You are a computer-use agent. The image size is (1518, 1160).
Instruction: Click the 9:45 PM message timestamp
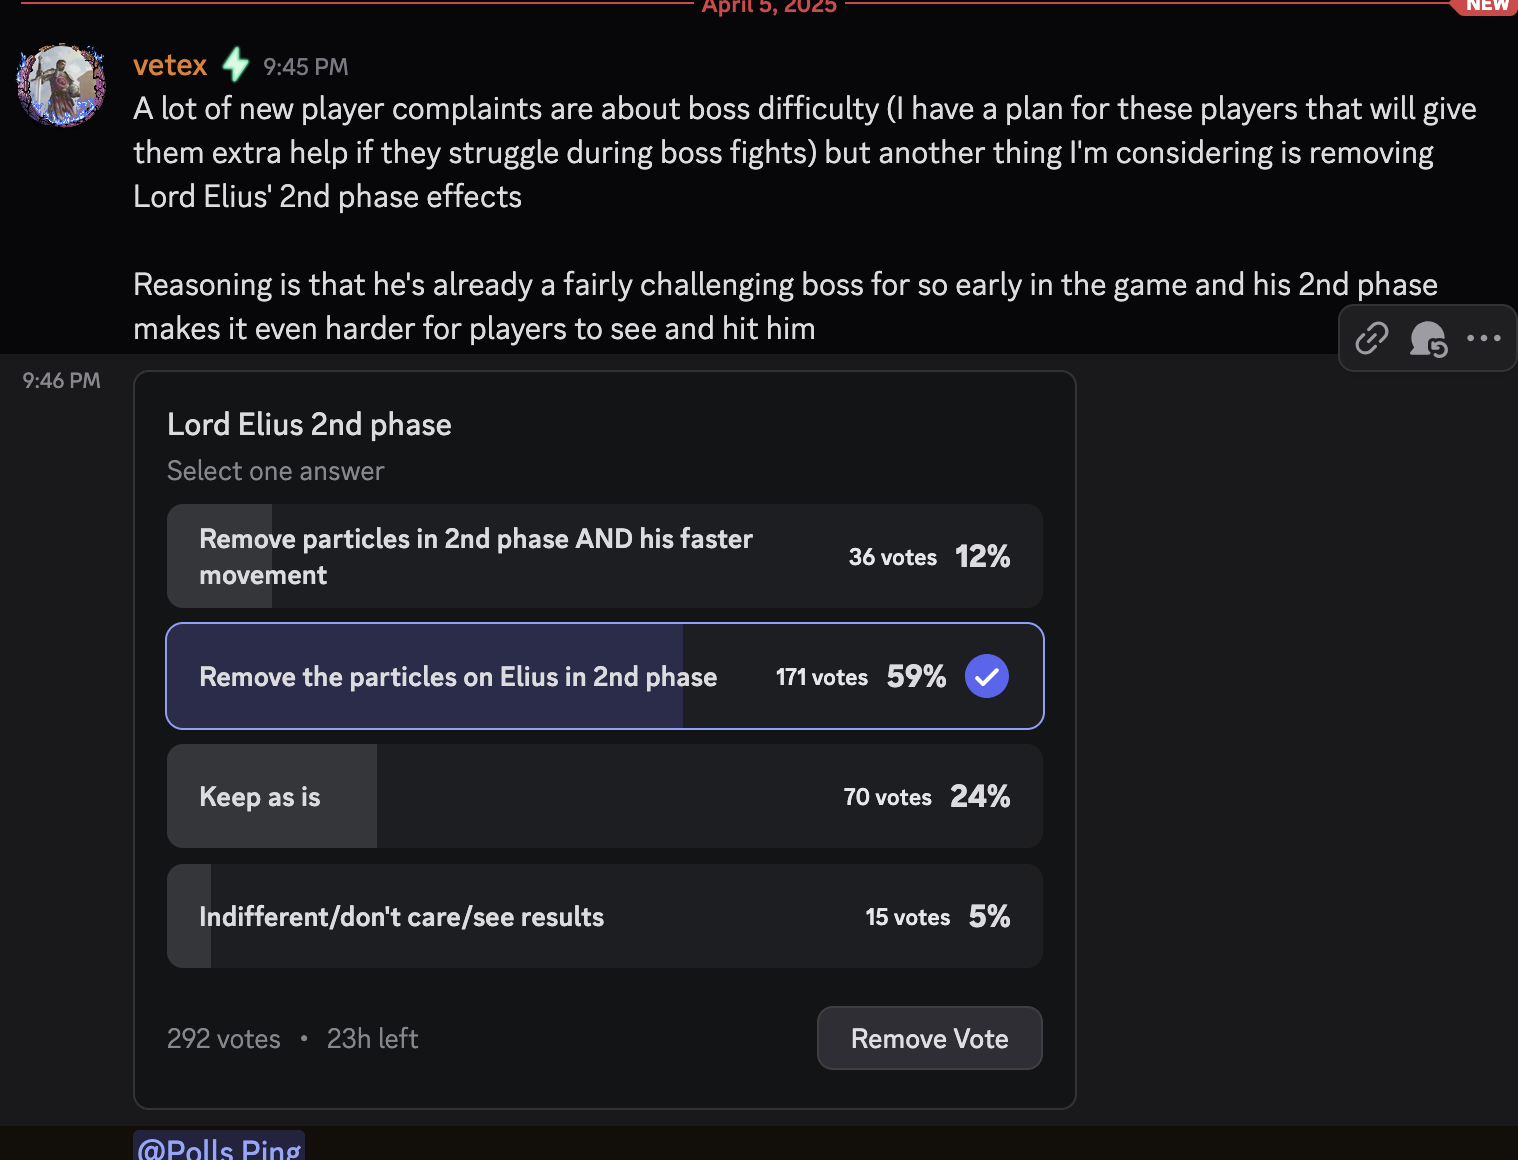click(306, 67)
